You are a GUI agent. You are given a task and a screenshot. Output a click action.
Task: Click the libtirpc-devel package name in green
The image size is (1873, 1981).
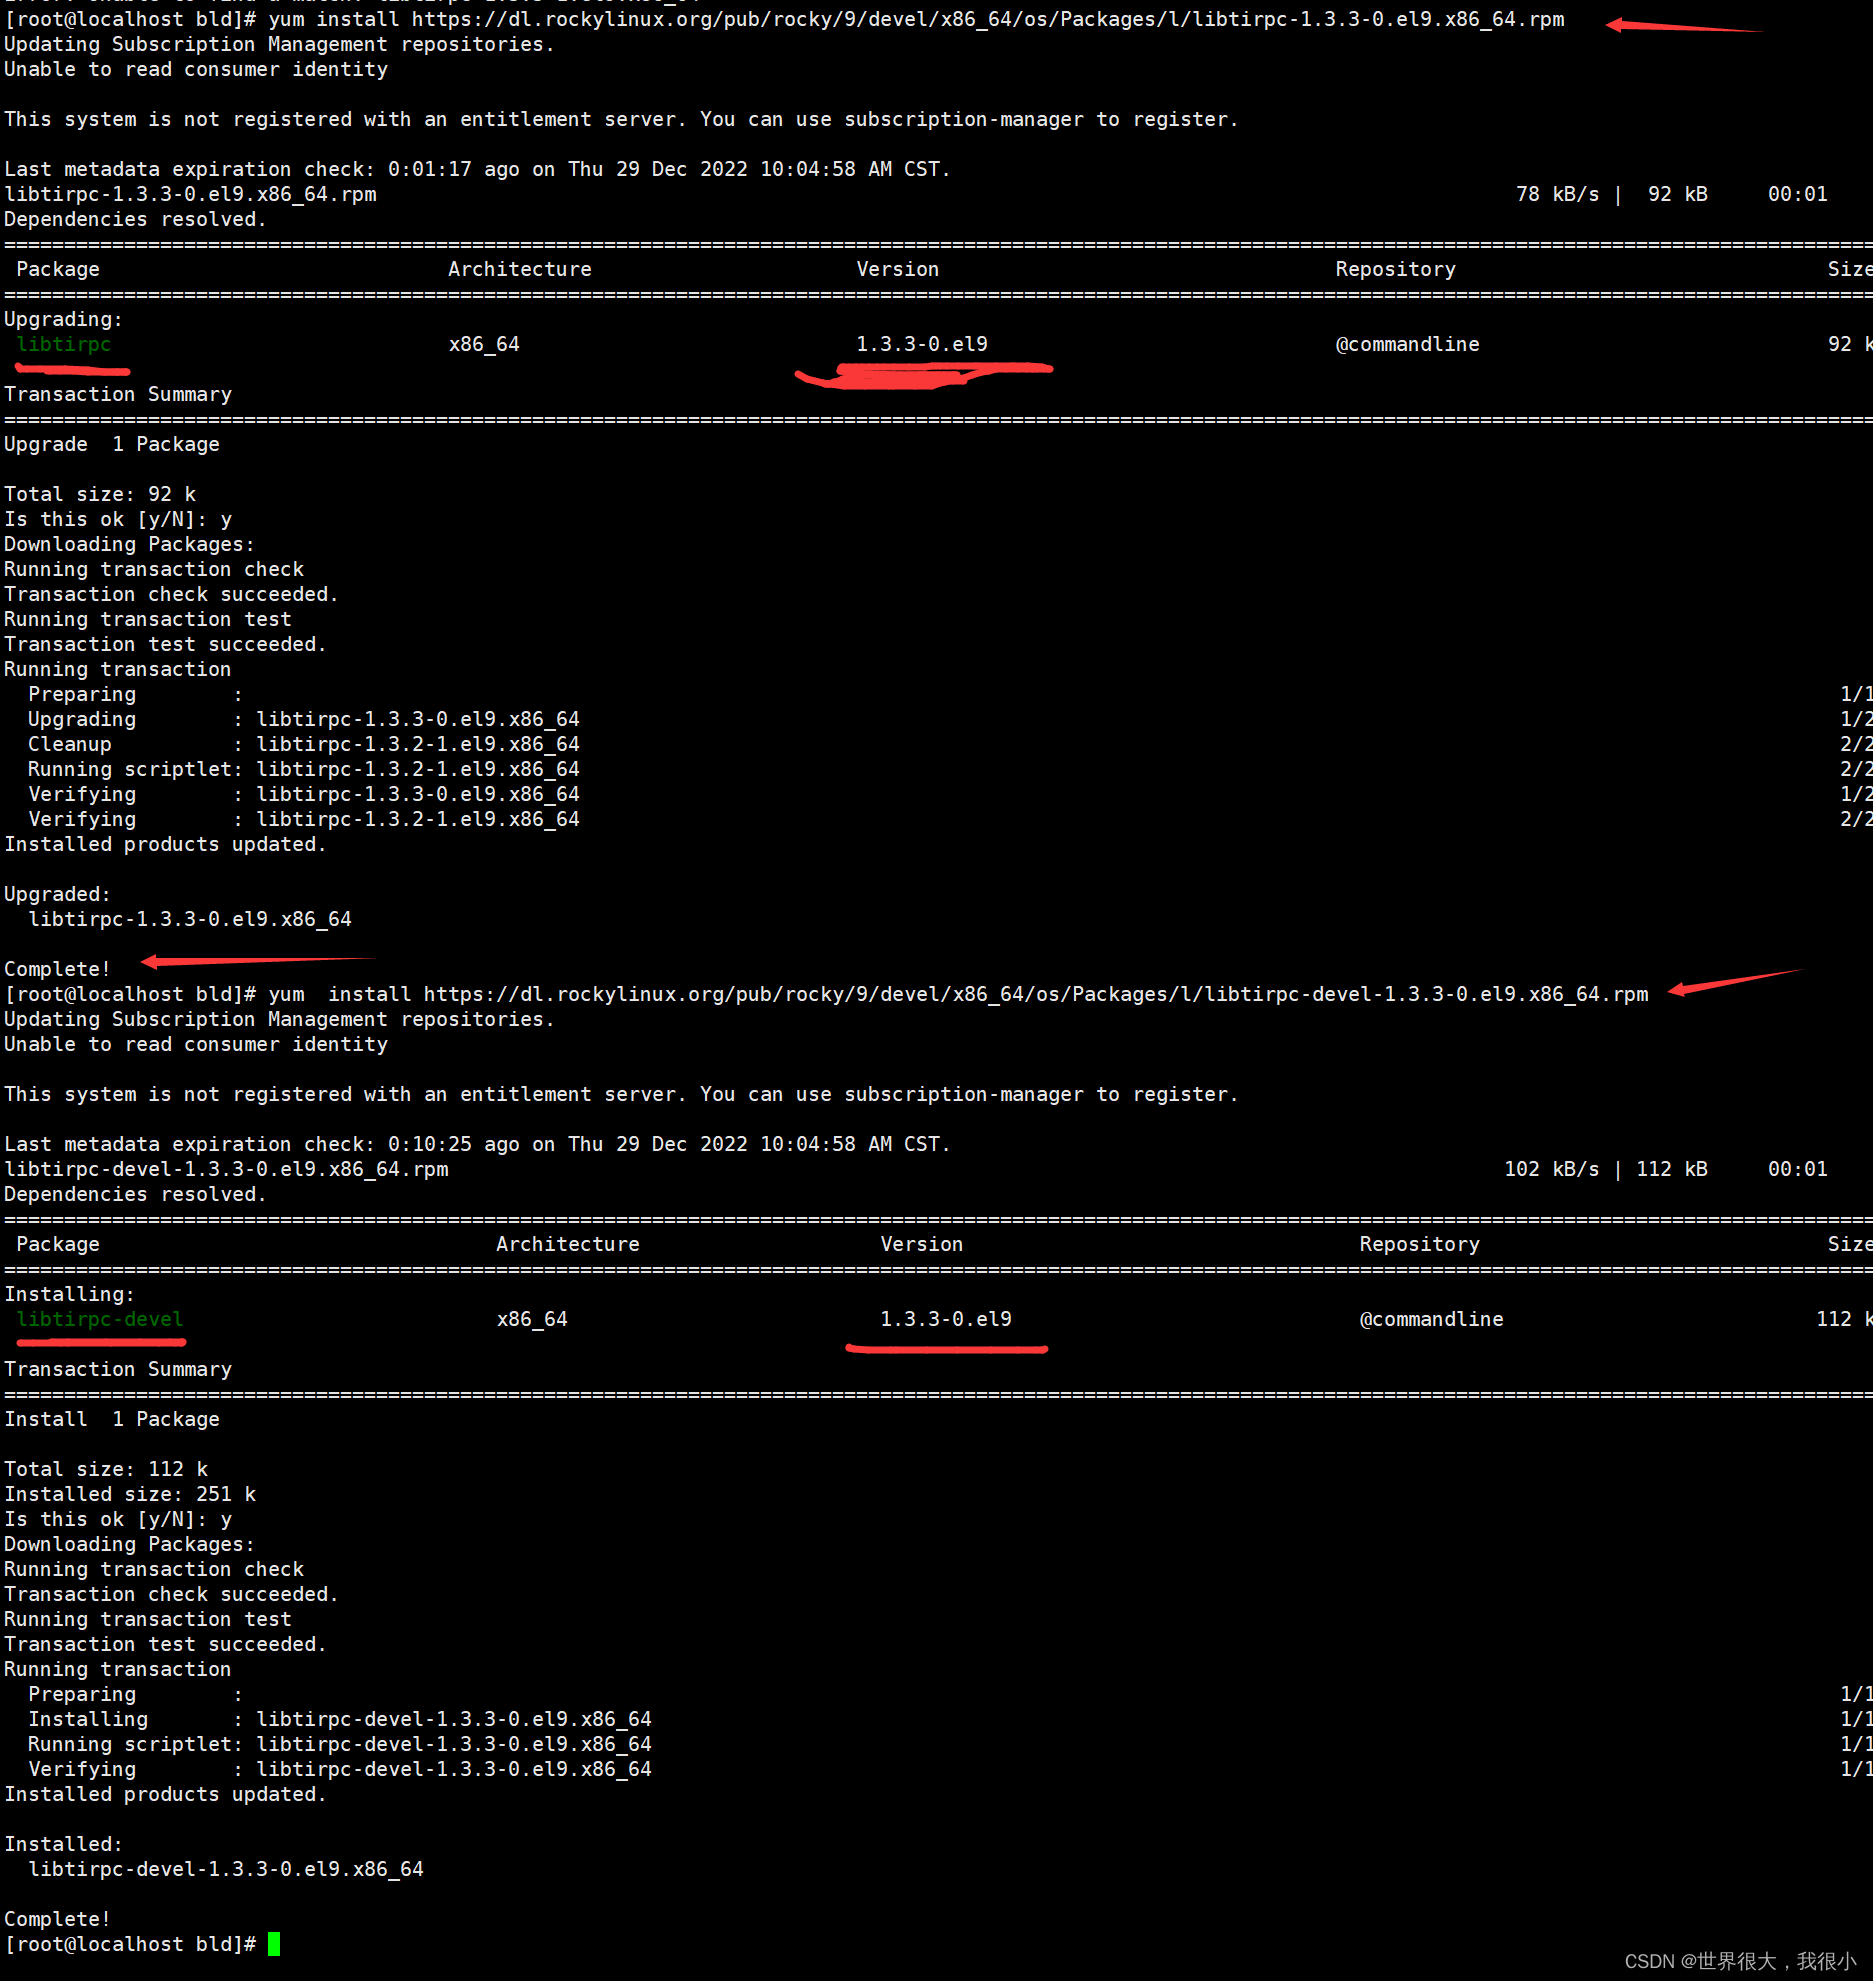100,1319
